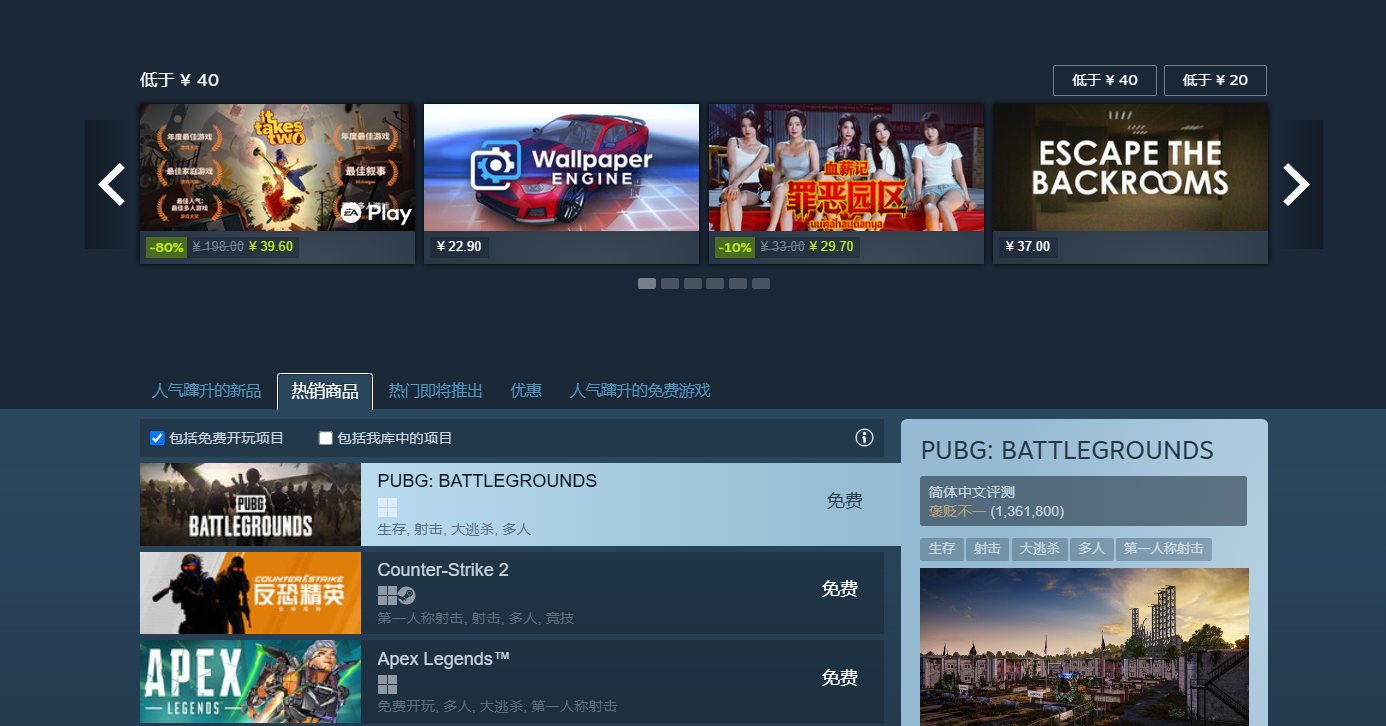This screenshot has width=1386, height=726.
Task: Click the right carousel arrow
Action: [x=1297, y=184]
